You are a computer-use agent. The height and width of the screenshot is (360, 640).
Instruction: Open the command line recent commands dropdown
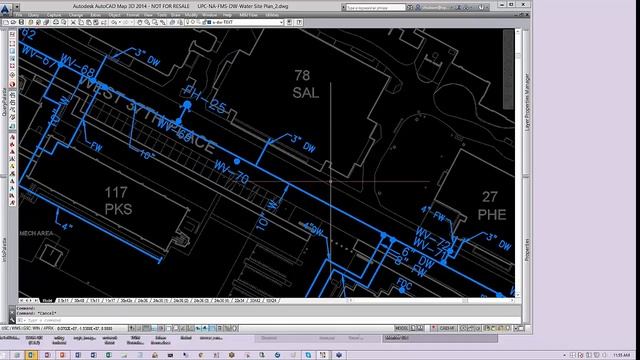21,320
